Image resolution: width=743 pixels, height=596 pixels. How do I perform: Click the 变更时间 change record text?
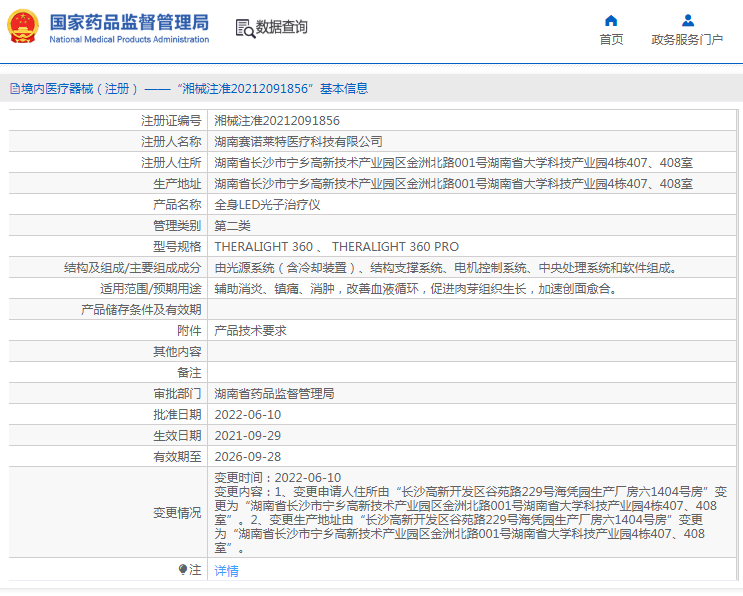coord(277,478)
